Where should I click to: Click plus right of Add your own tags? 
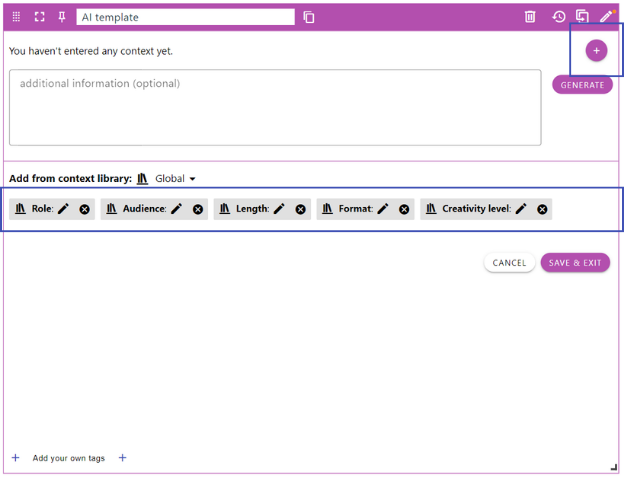click(123, 458)
